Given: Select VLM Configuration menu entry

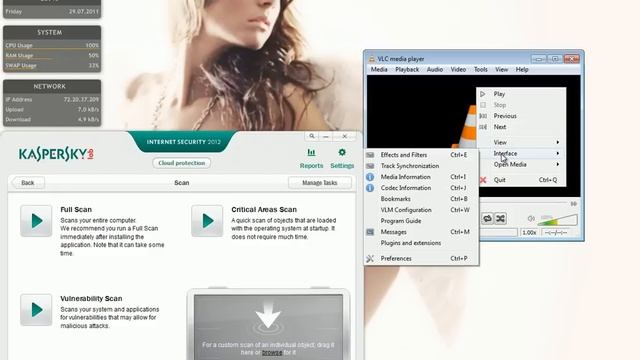Looking at the screenshot, I should 421,210.
